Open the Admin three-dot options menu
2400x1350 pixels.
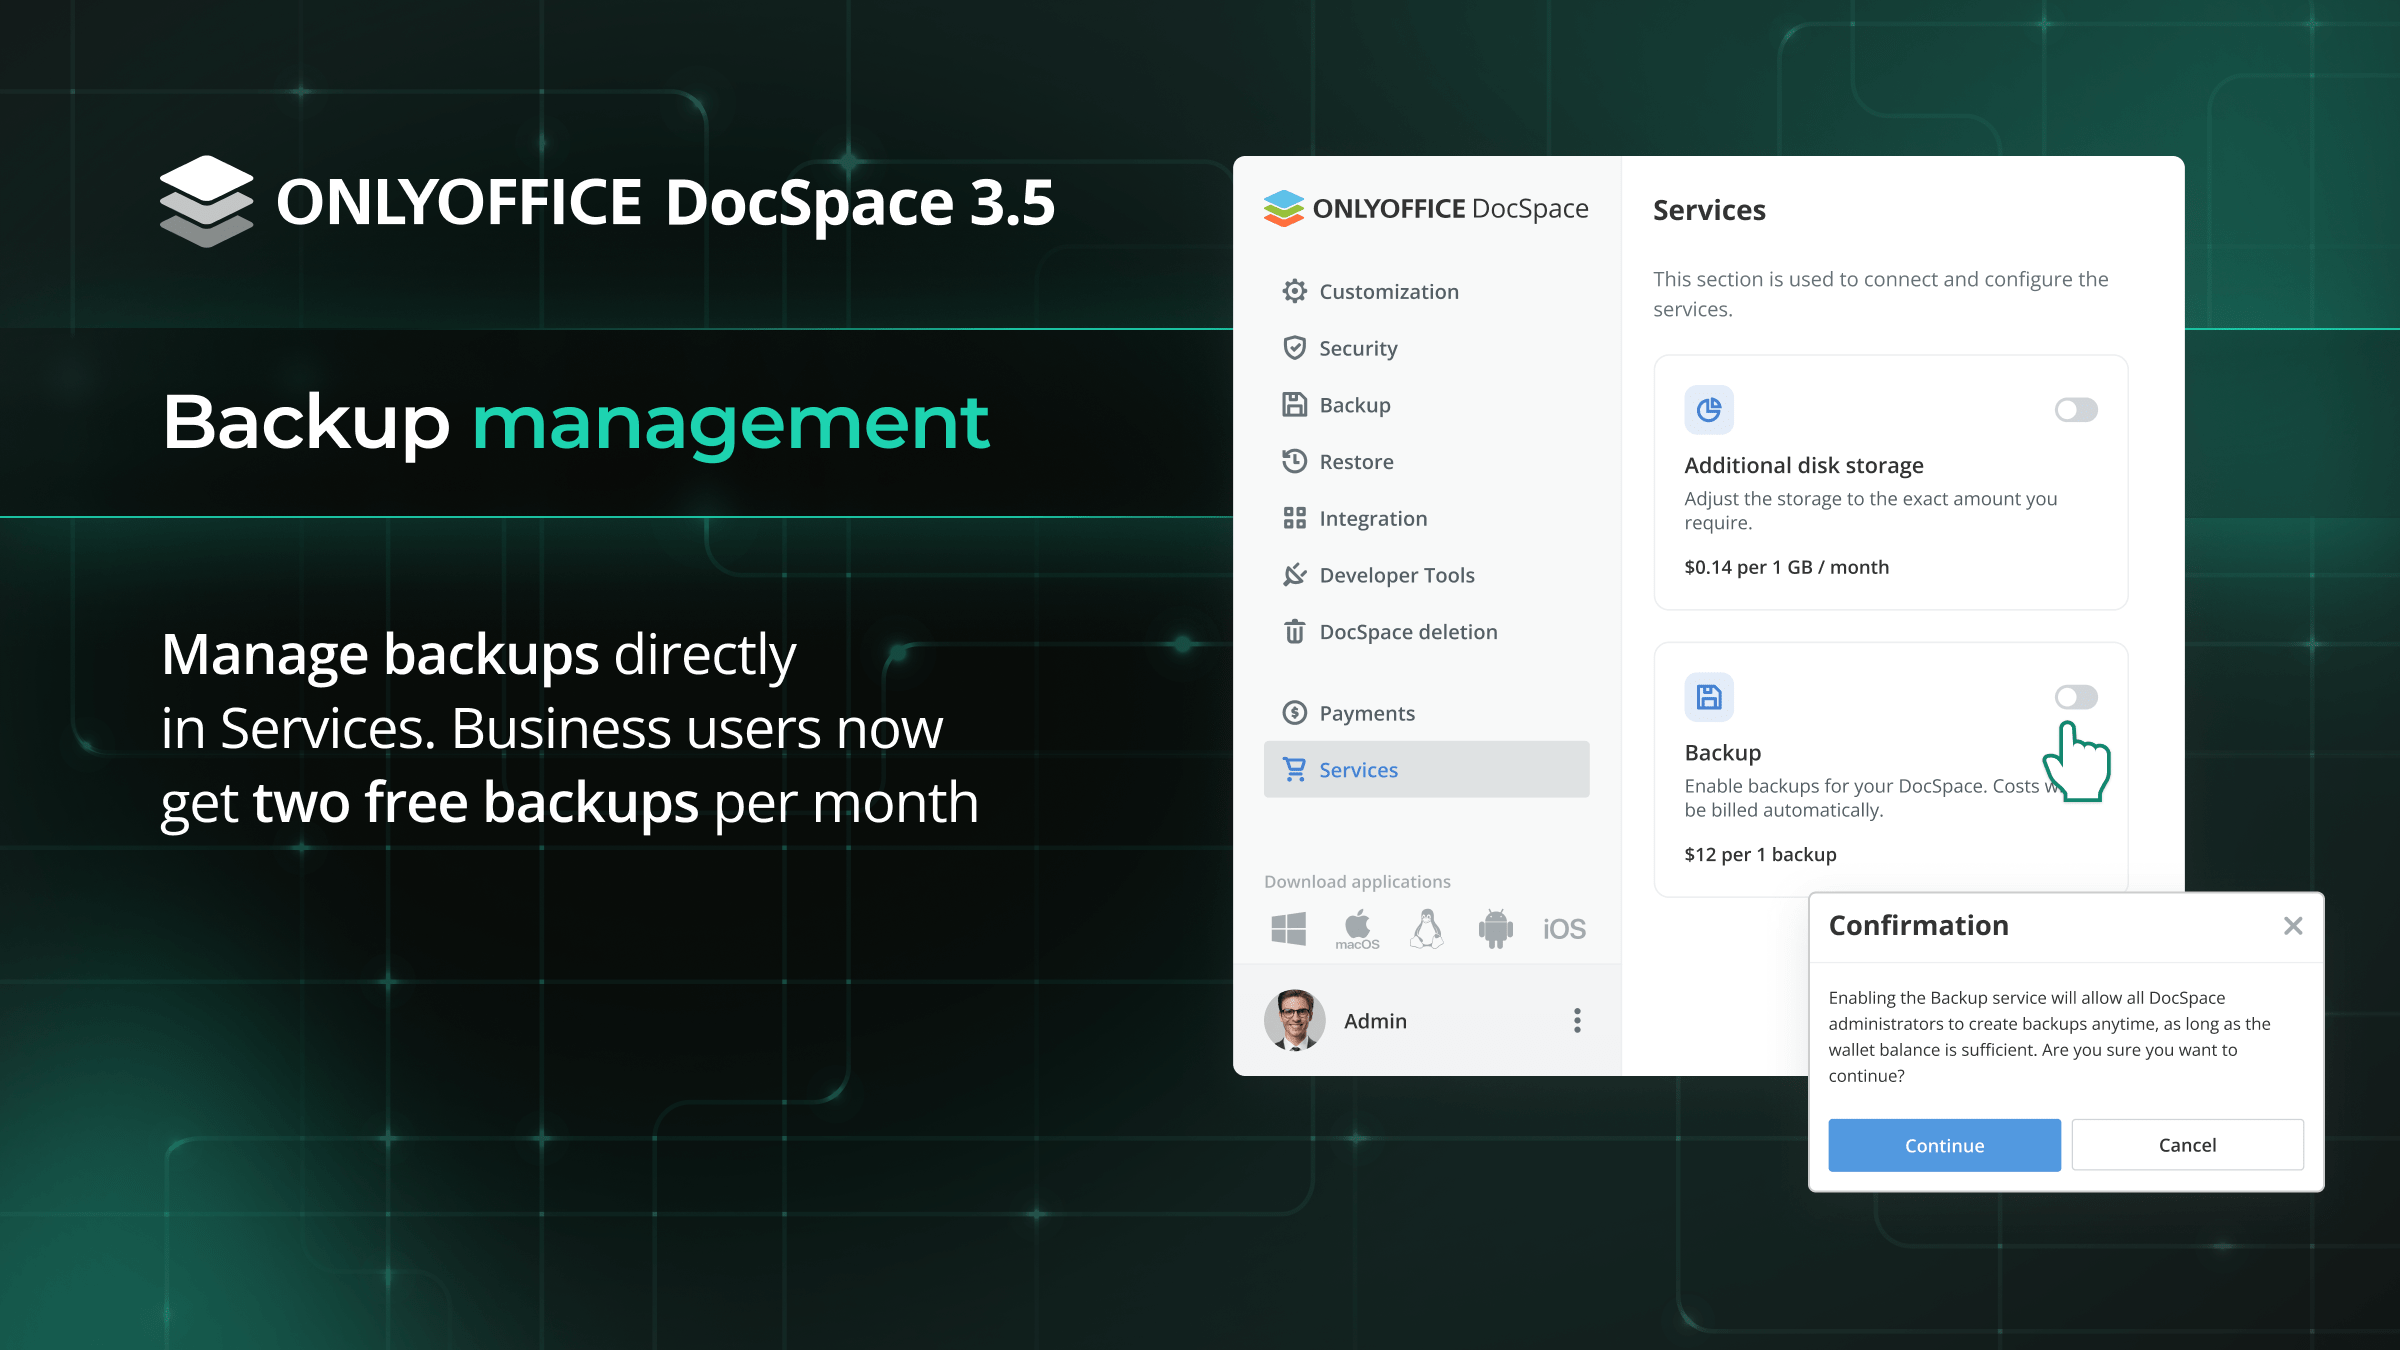point(1577,1020)
